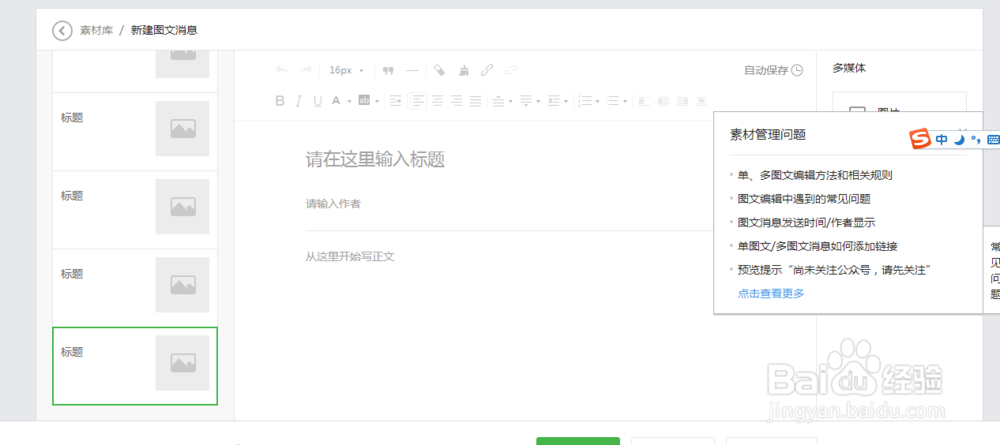Open link about 尚未关注公众号 preview prompt
Image resolution: width=1000 pixels, height=445 pixels.
click(835, 270)
